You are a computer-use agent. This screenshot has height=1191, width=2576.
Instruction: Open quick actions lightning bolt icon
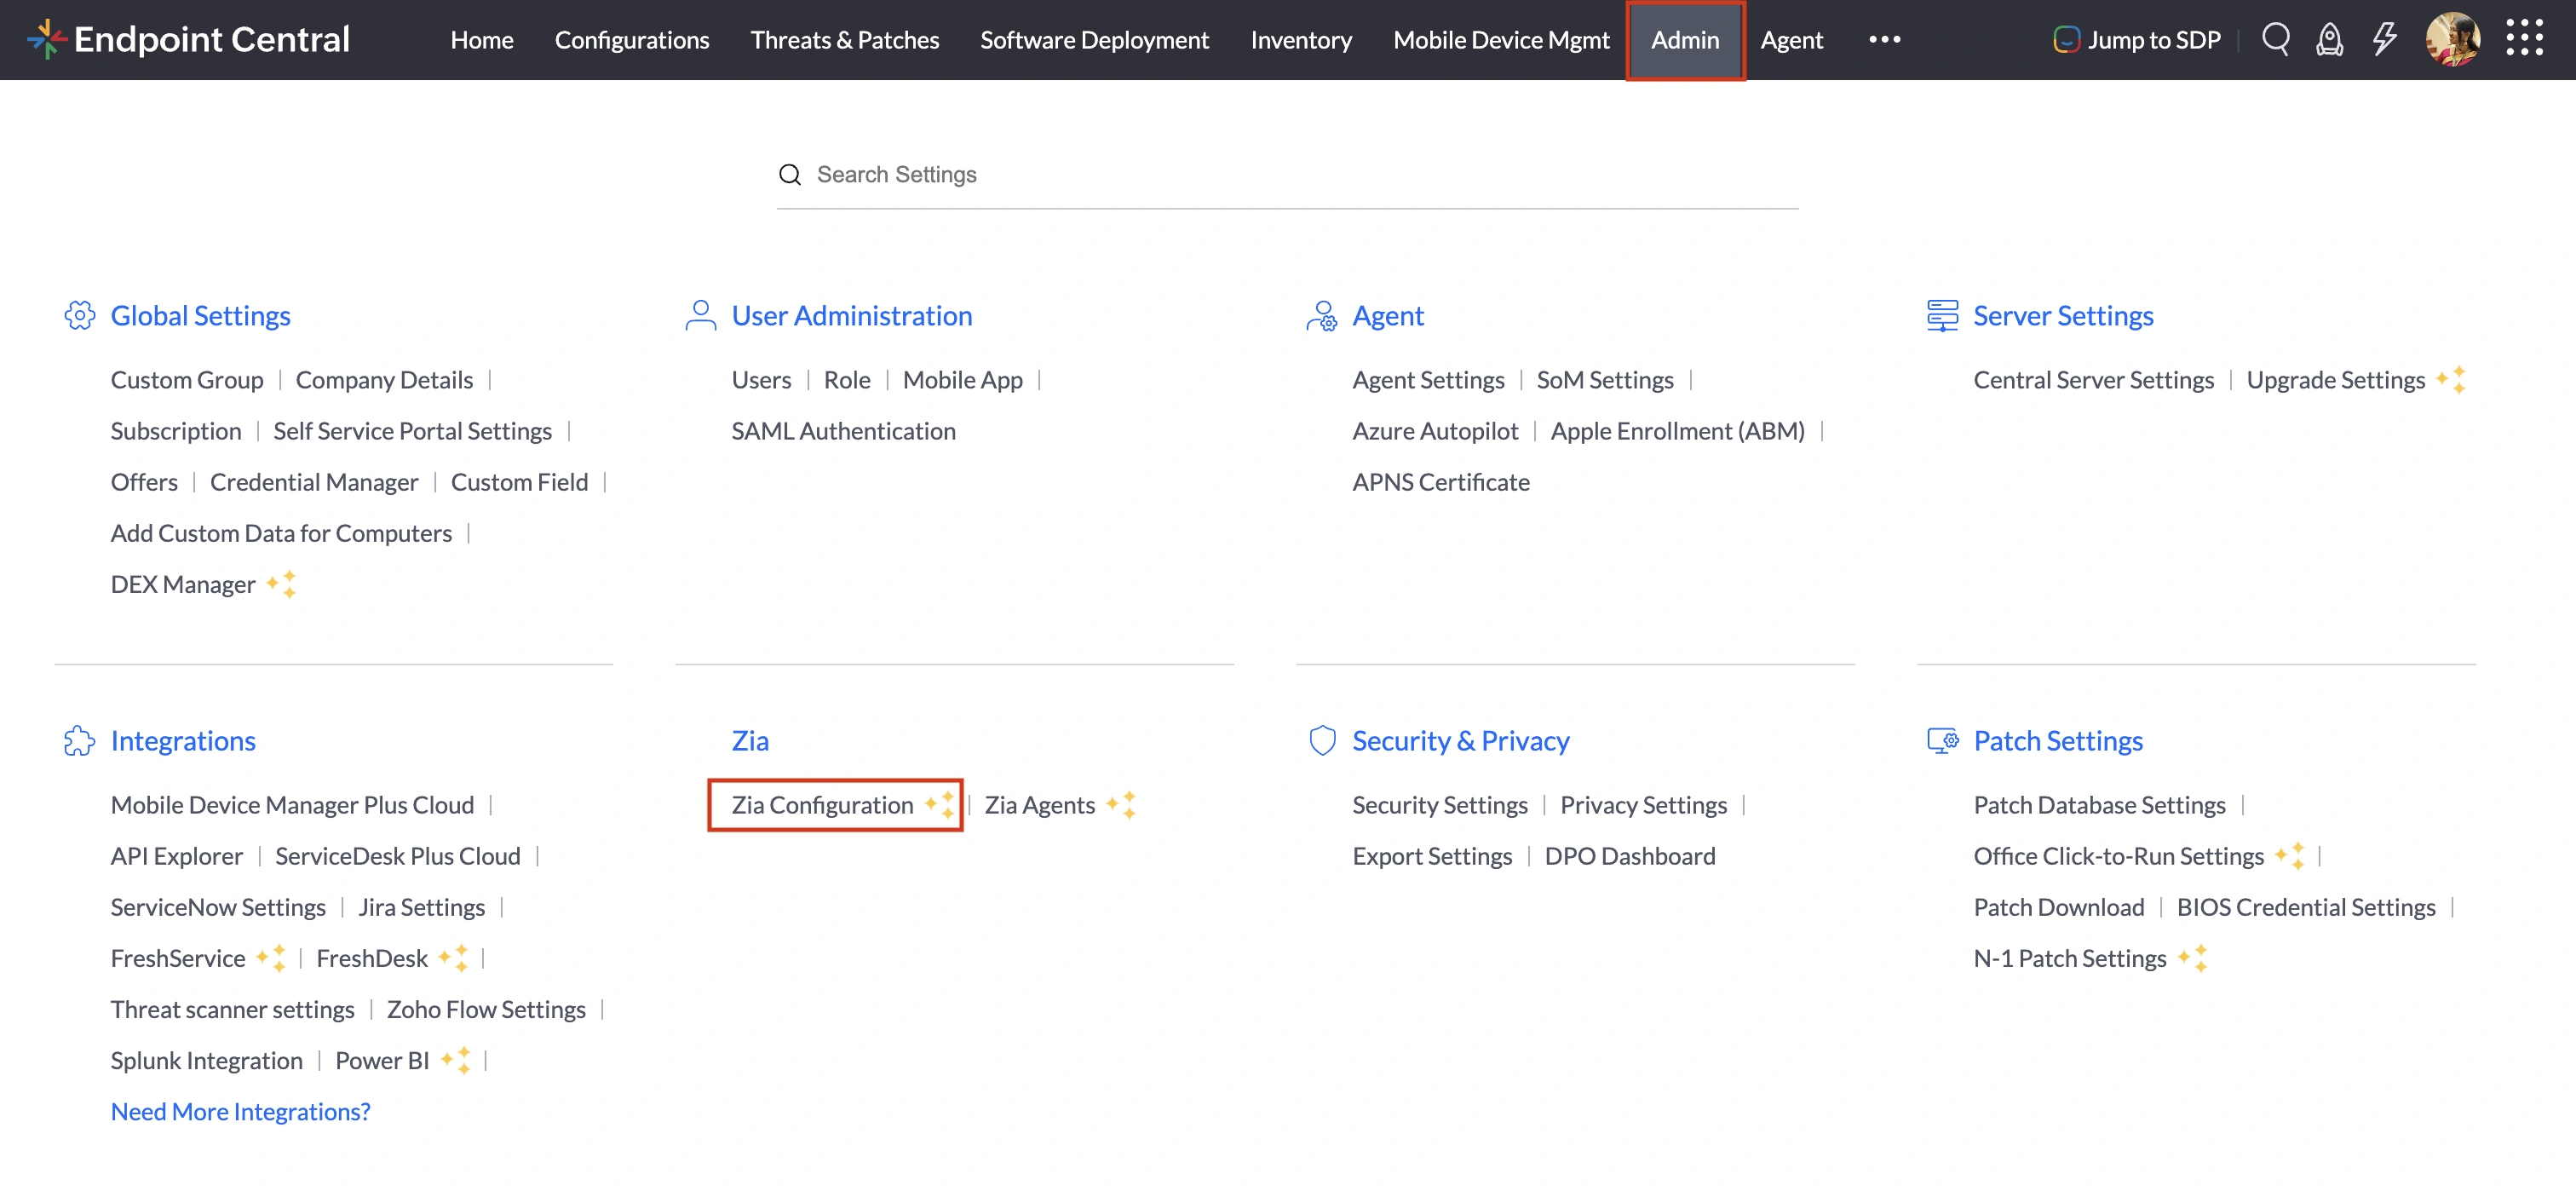click(x=2385, y=39)
